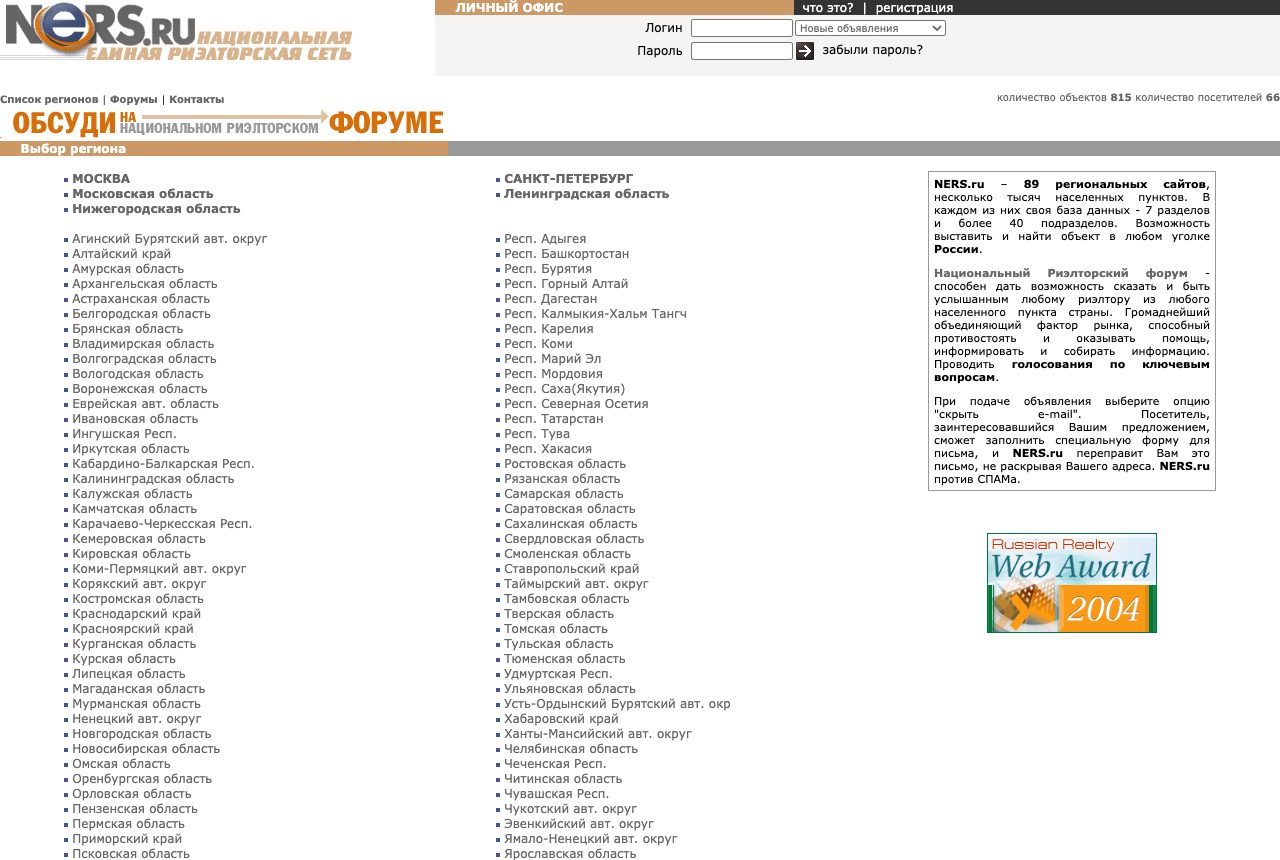Open Алтайский край region
Viewport: 1280px width, 860px height.
point(122,254)
